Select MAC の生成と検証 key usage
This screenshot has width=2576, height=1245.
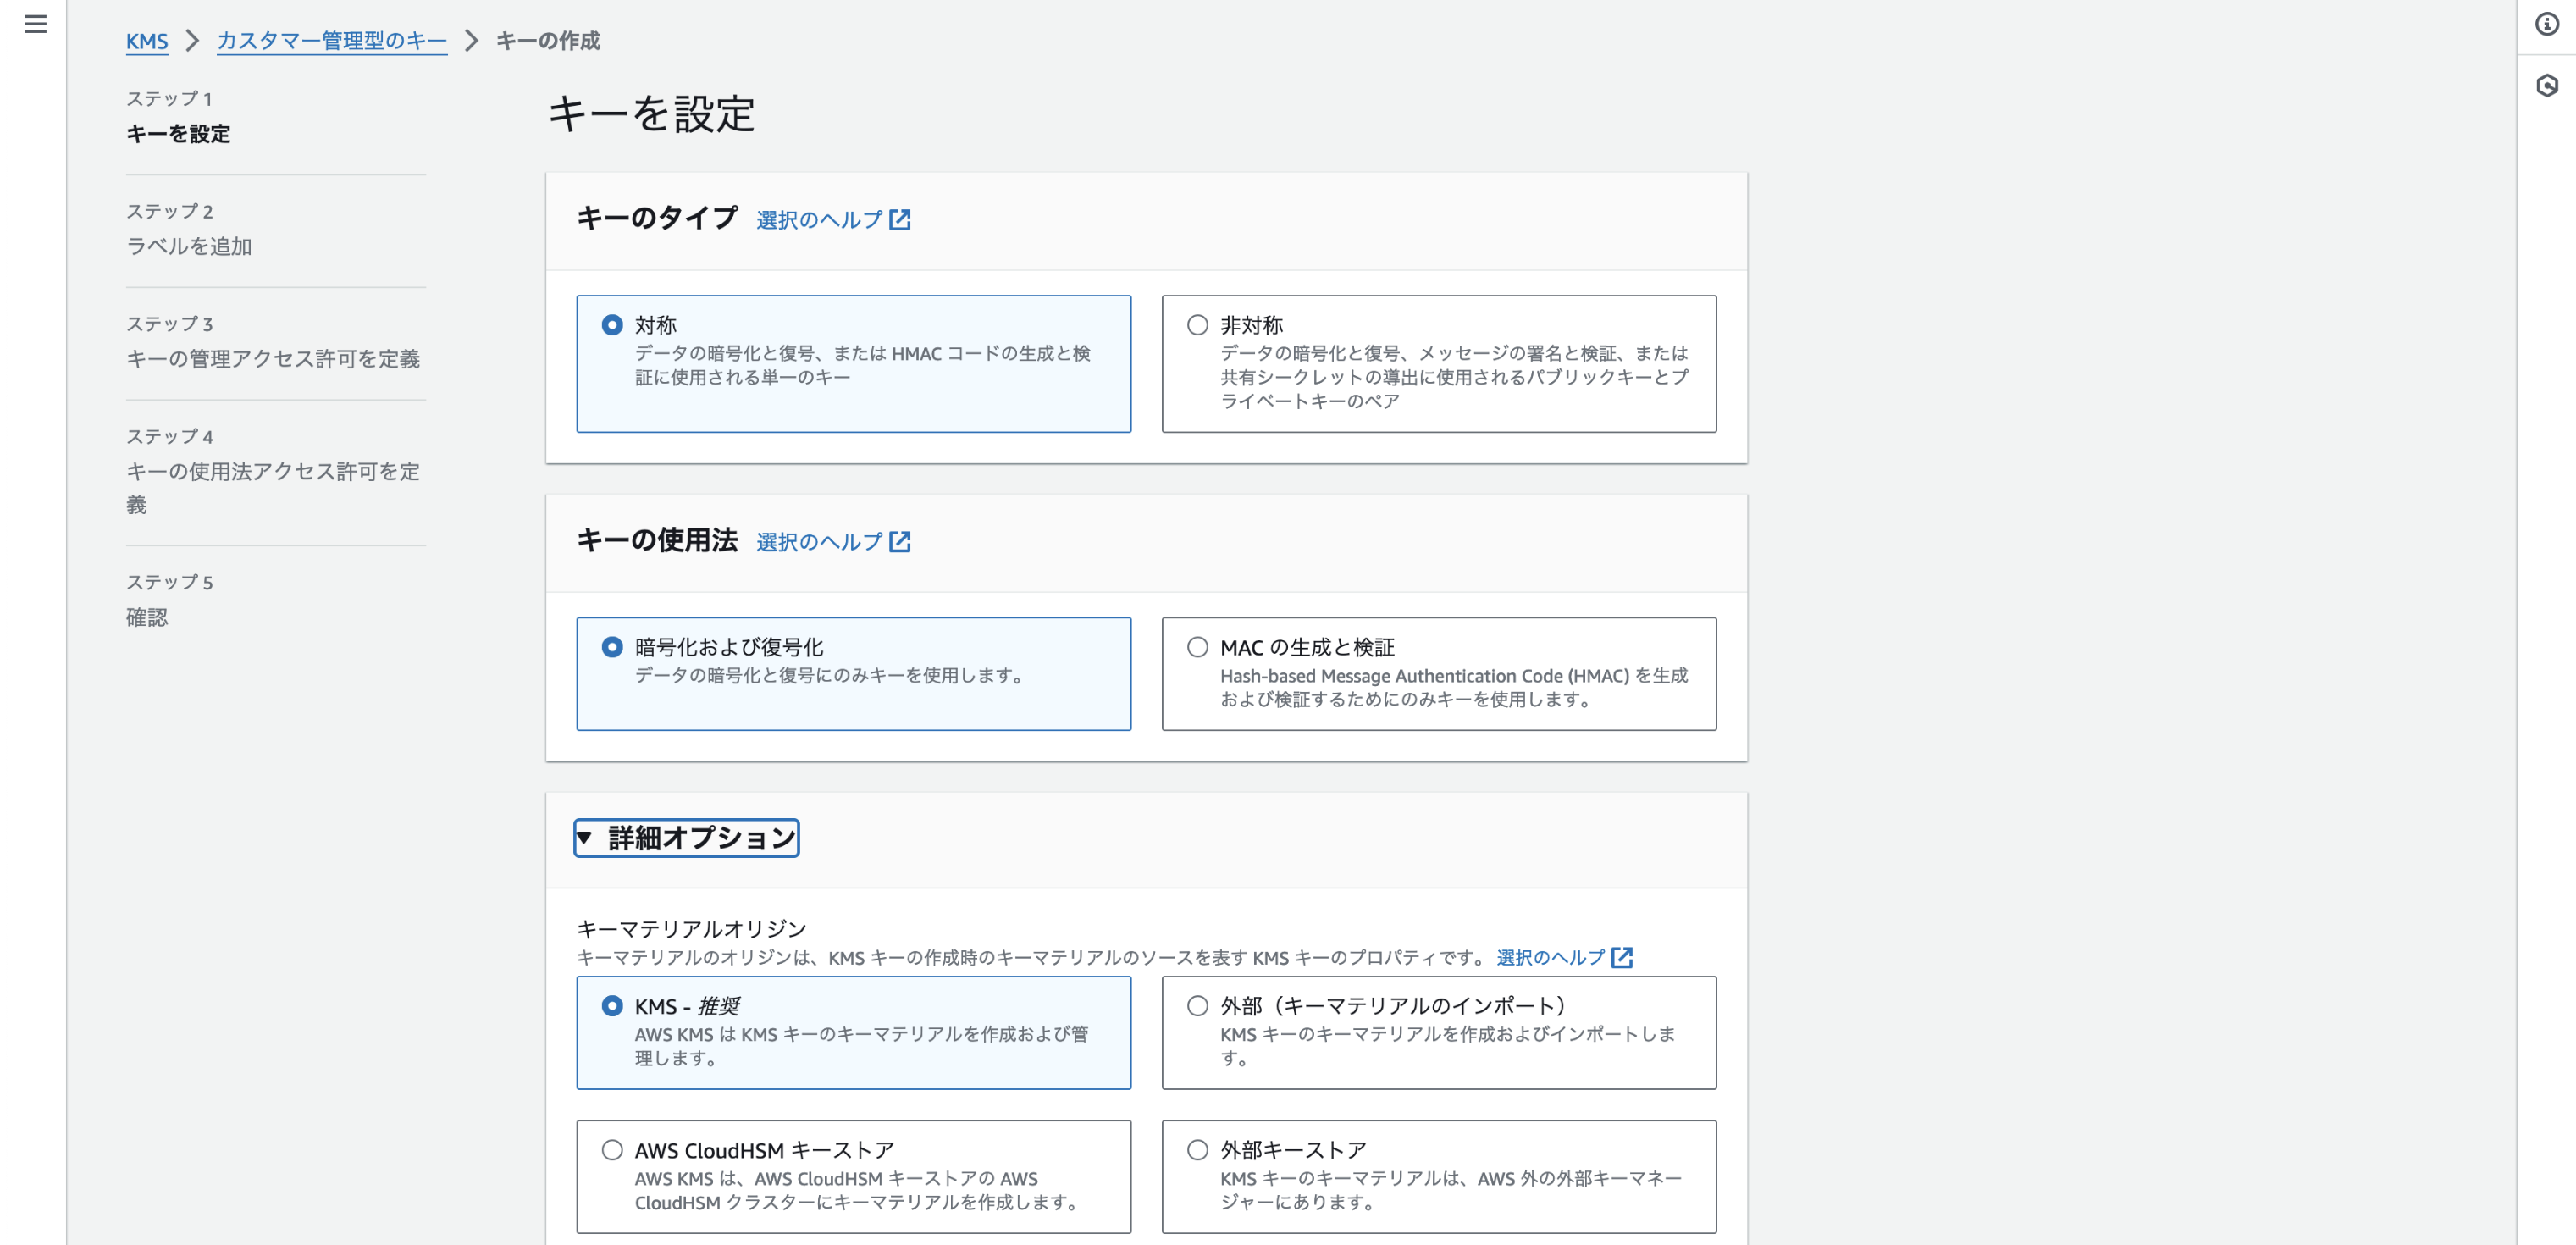(x=1197, y=647)
